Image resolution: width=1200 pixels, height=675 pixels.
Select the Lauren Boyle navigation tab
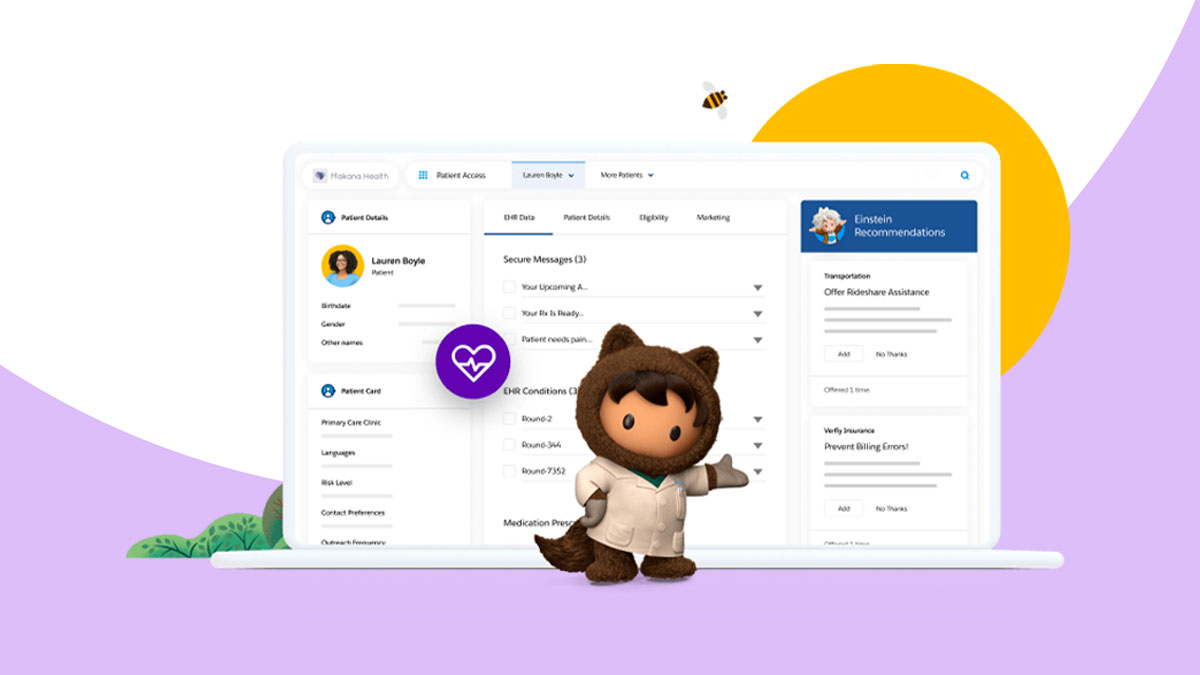[x=548, y=175]
